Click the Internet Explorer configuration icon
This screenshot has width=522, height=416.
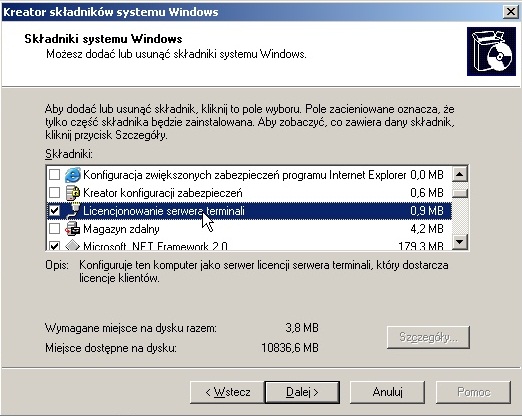click(x=72, y=175)
